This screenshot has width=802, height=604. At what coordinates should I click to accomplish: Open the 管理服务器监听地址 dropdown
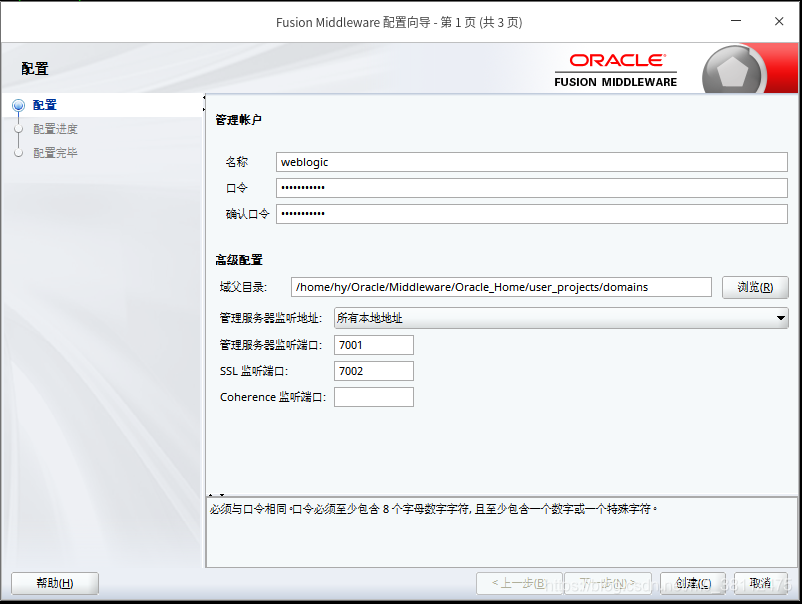click(561, 318)
